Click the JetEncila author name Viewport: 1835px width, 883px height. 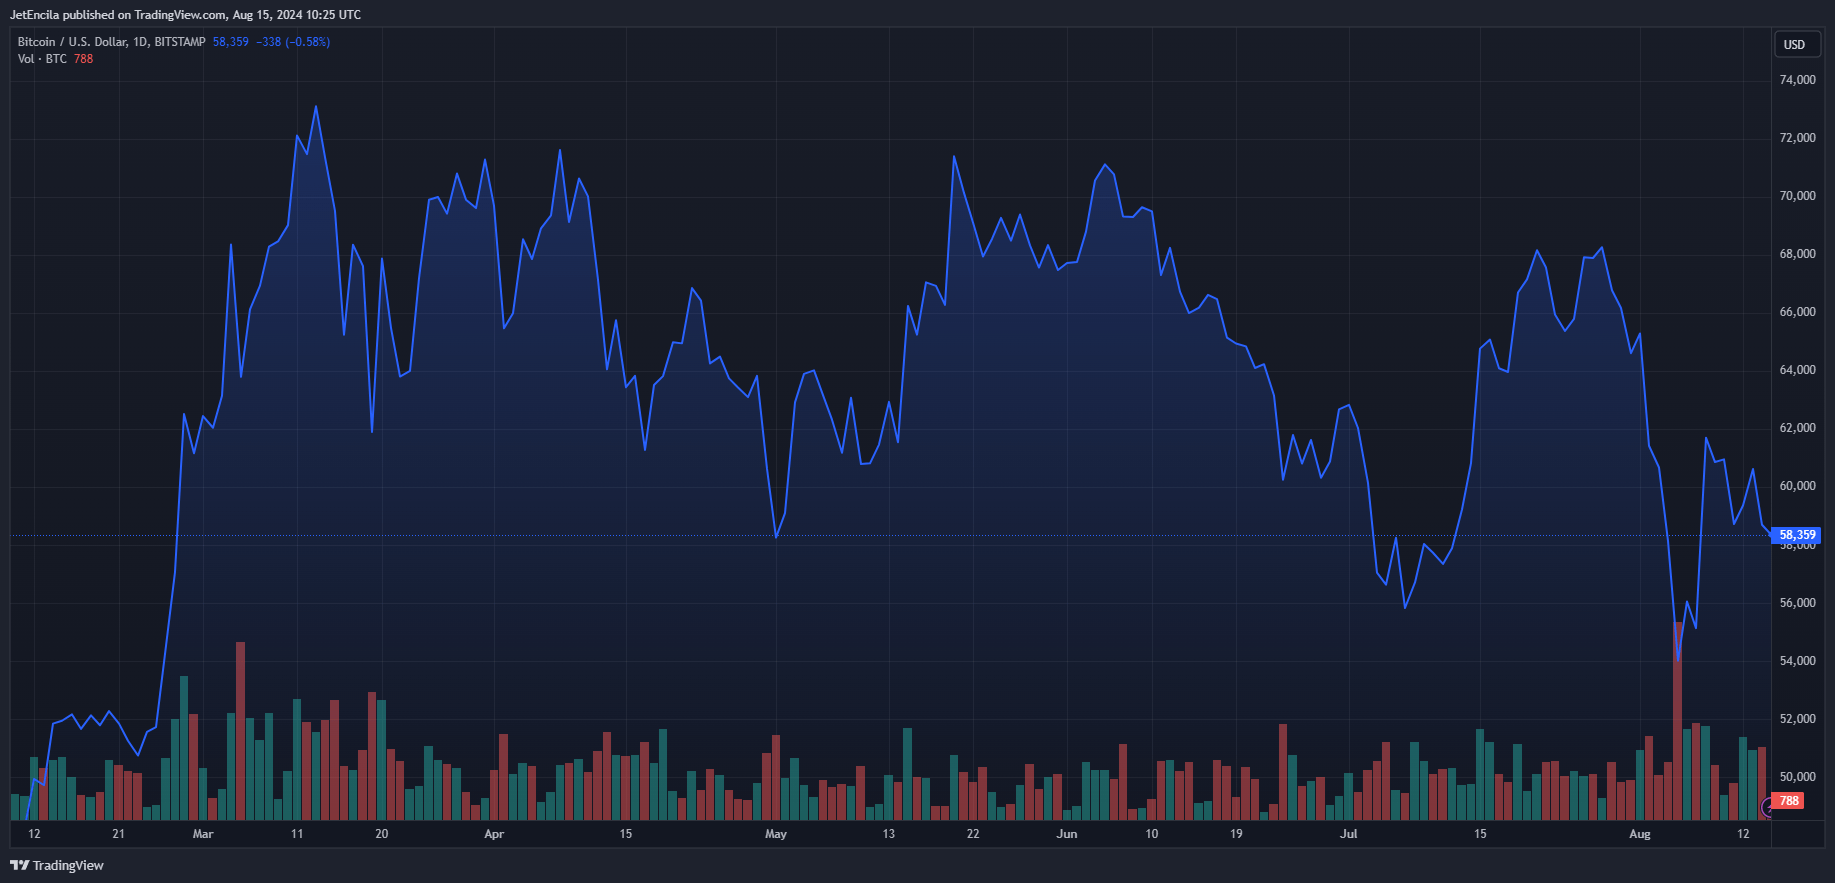[x=34, y=15]
